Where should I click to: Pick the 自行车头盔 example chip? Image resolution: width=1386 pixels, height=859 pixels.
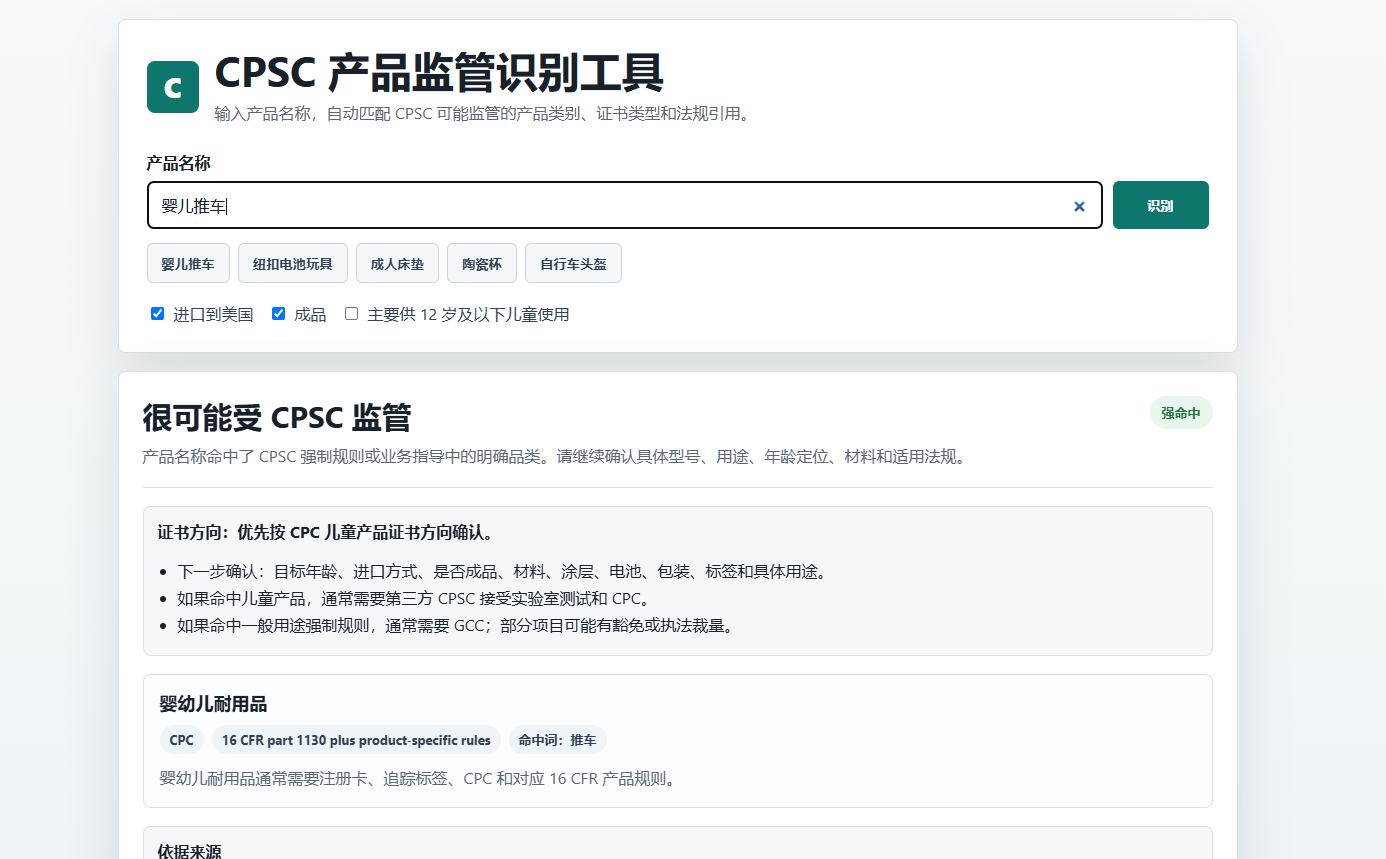point(573,263)
